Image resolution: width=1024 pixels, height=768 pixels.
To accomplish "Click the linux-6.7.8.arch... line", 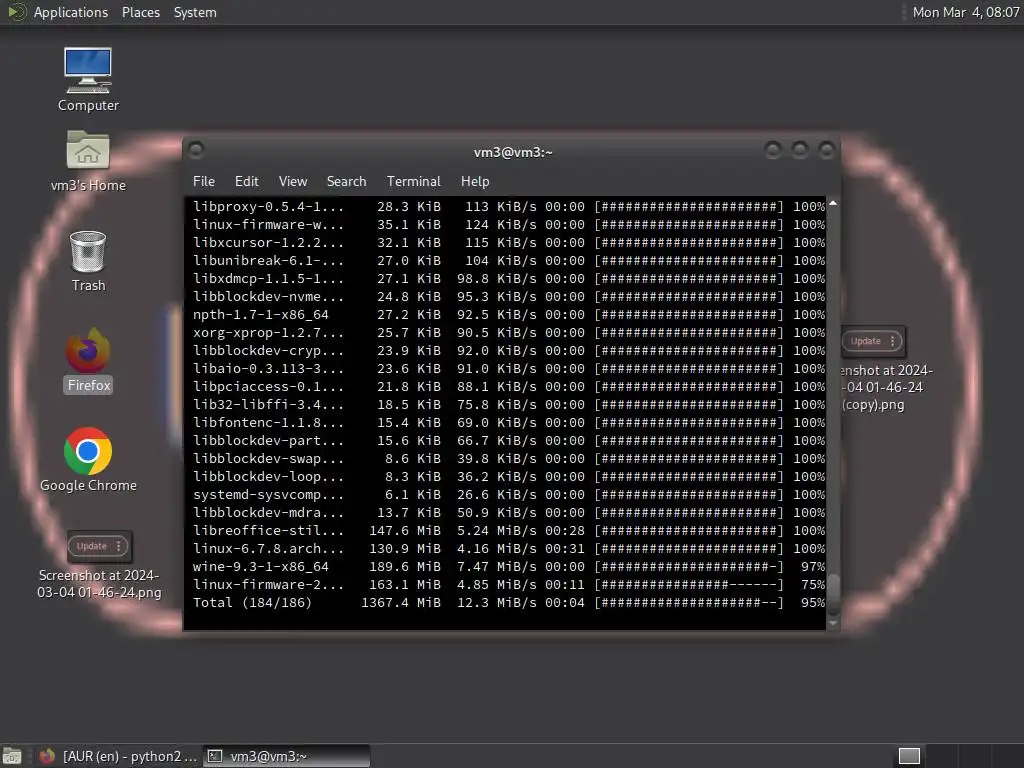I will (509, 549).
